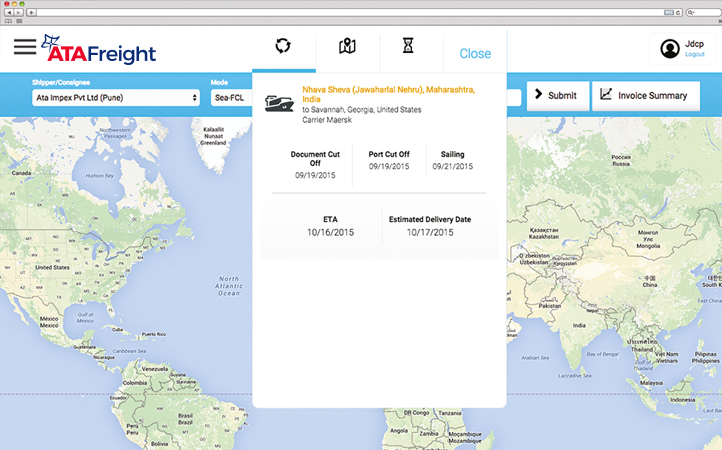This screenshot has width=722, height=450.
Task: Open the hourglass transit time tab
Action: pos(408,46)
